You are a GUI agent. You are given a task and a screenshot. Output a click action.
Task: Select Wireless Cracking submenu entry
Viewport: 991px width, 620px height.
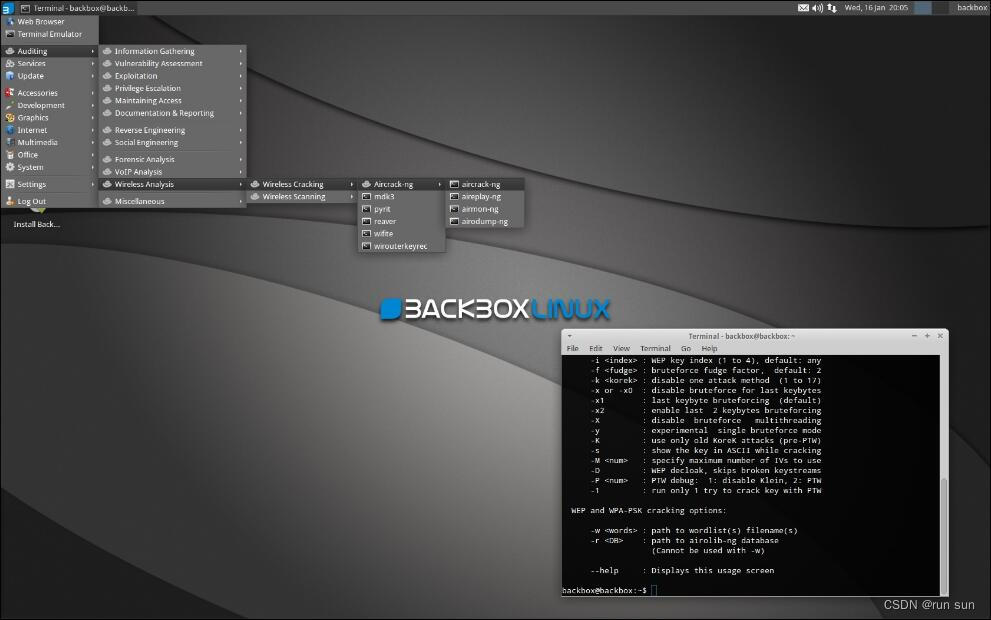click(x=302, y=184)
